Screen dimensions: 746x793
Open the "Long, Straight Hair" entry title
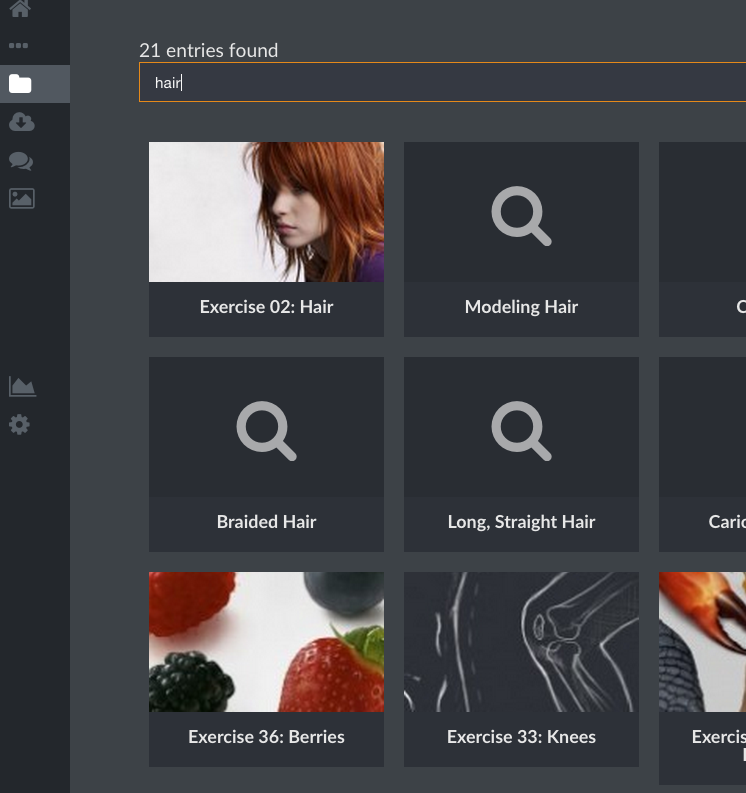click(x=521, y=522)
